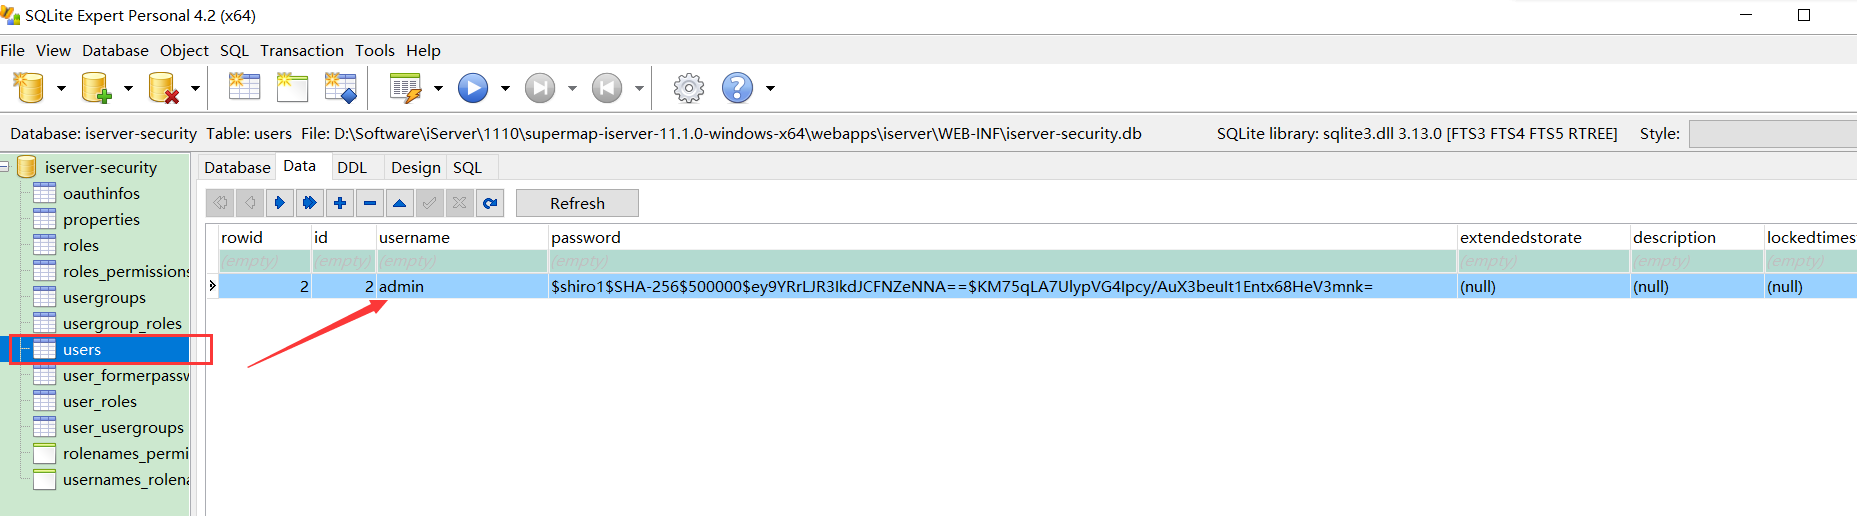Open the dropdown arrow beside help icon
The height and width of the screenshot is (516, 1857).
[770, 88]
